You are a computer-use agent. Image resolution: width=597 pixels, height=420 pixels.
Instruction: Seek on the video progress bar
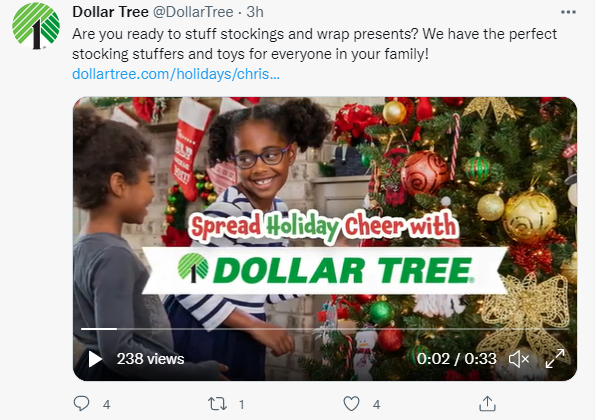[325, 329]
